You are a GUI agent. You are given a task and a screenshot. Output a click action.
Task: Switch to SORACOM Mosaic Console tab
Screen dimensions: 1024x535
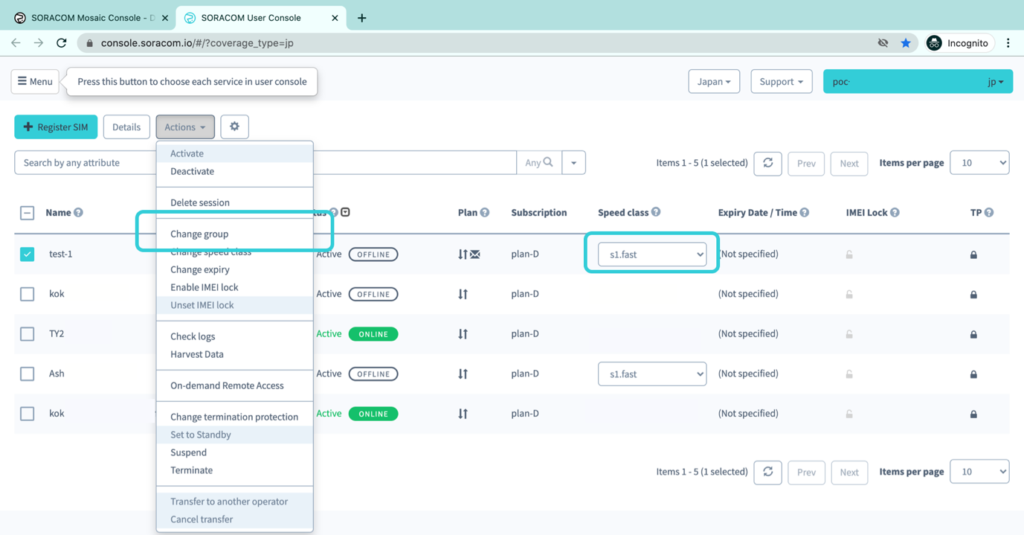91,18
